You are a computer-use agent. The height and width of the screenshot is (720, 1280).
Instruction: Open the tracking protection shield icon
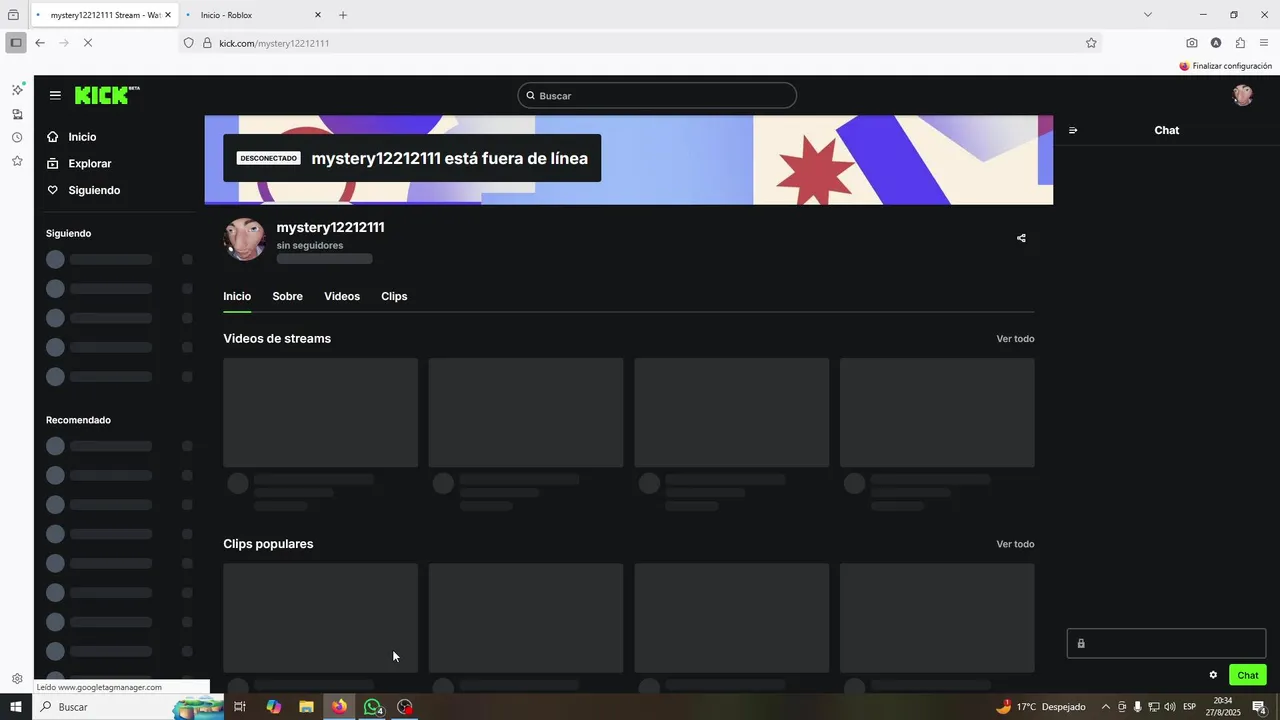pyautogui.click(x=188, y=43)
